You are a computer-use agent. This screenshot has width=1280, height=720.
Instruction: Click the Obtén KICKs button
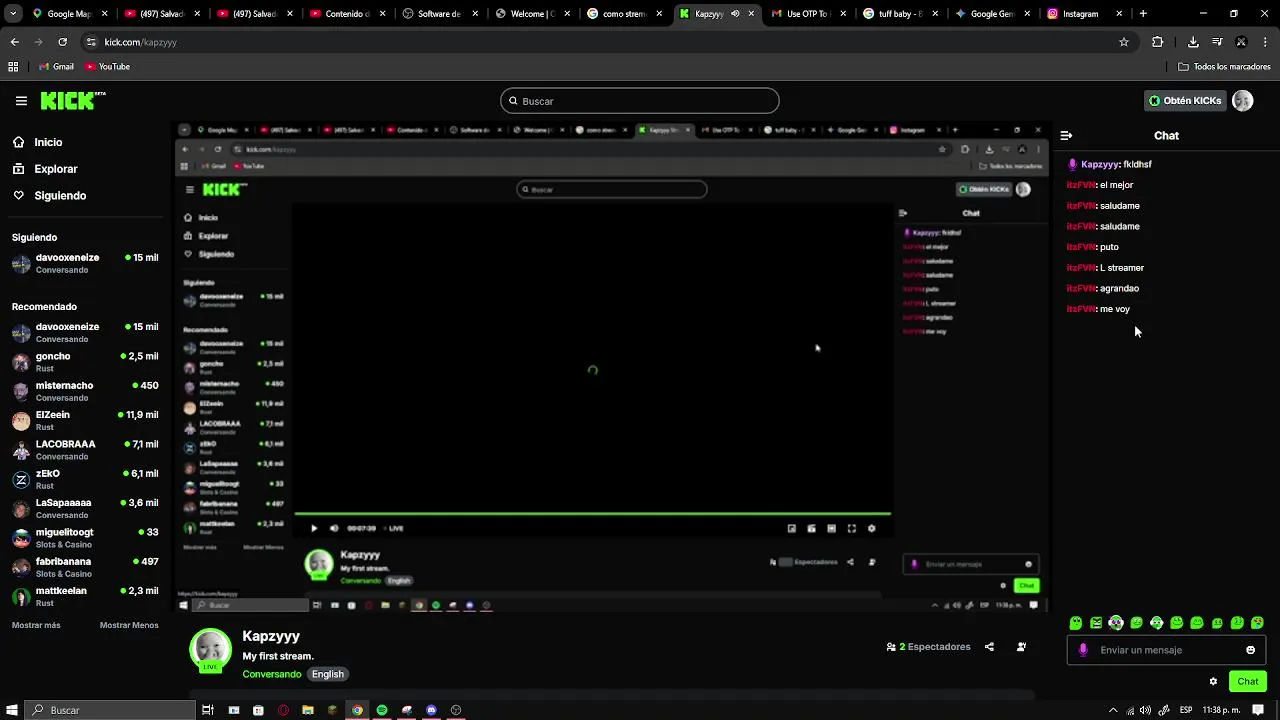click(1185, 101)
